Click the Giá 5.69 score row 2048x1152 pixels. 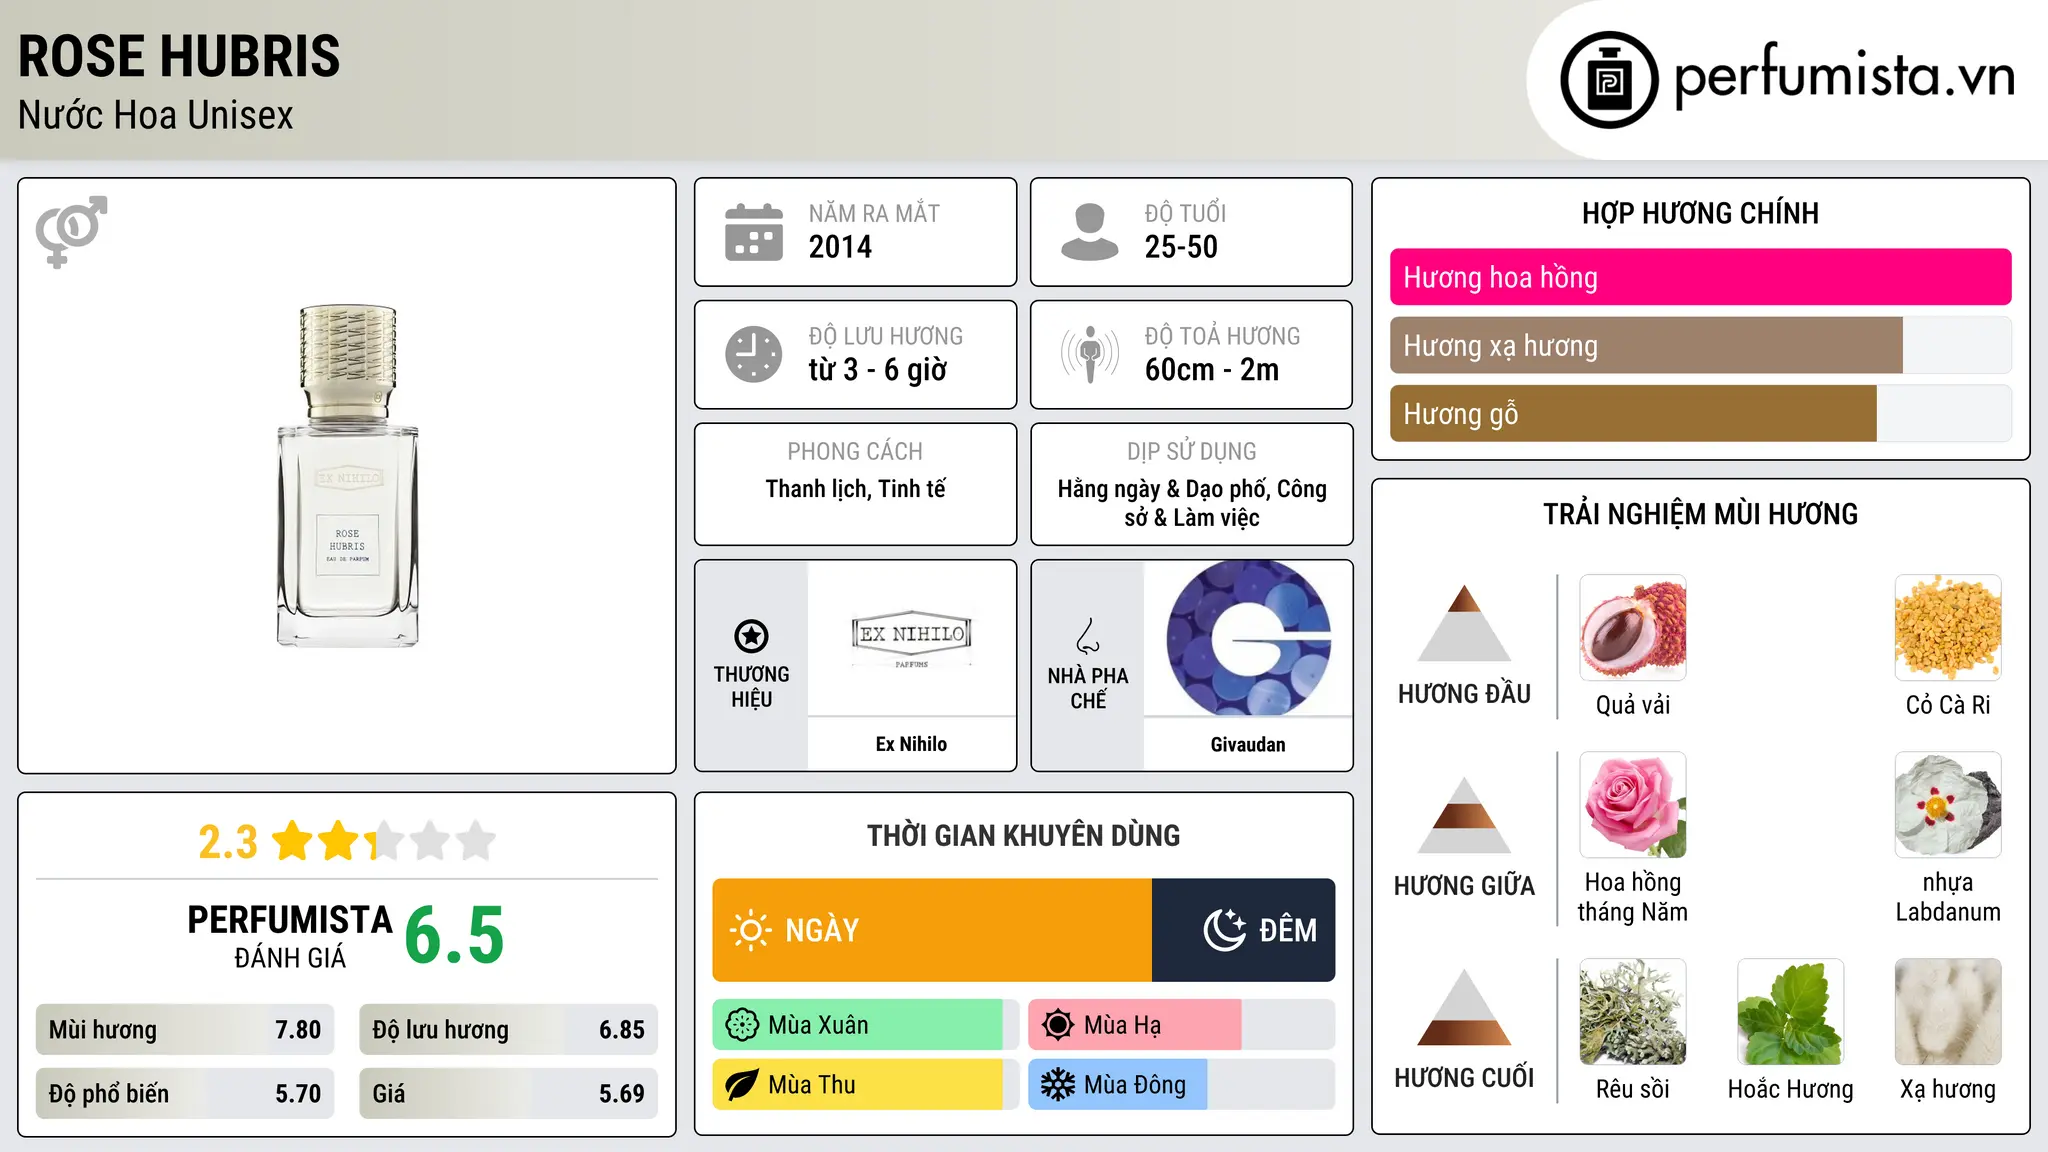click(508, 1094)
